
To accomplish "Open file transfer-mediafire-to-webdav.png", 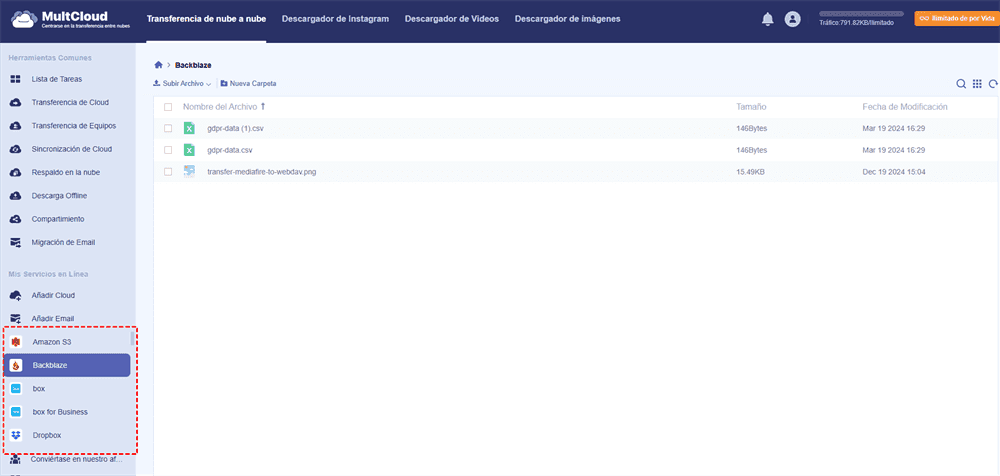I will click(261, 172).
